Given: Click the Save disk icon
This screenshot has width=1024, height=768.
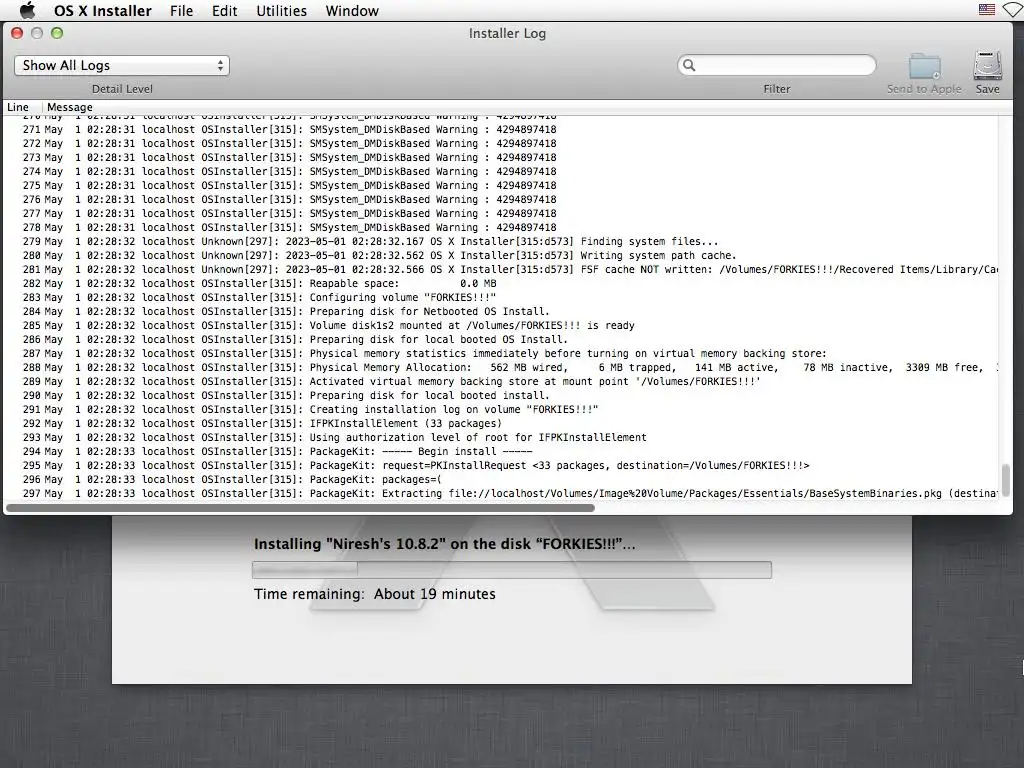Looking at the screenshot, I should click(987, 66).
